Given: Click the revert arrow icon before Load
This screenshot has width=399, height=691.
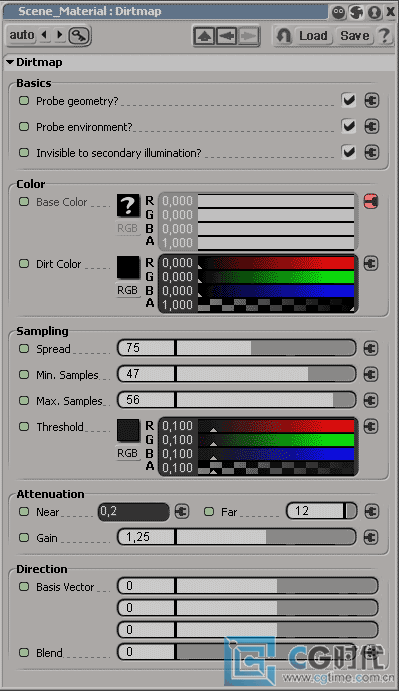Looking at the screenshot, I should [283, 36].
